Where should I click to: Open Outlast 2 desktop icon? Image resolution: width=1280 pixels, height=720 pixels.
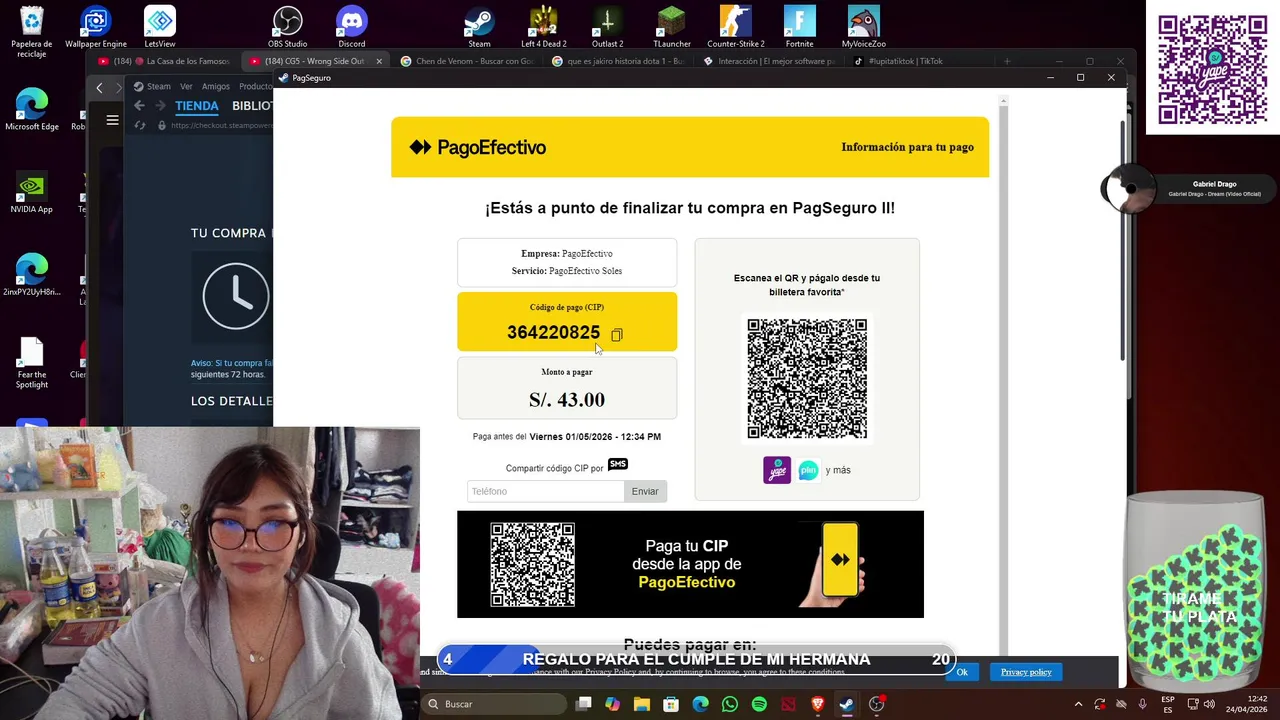[x=607, y=28]
